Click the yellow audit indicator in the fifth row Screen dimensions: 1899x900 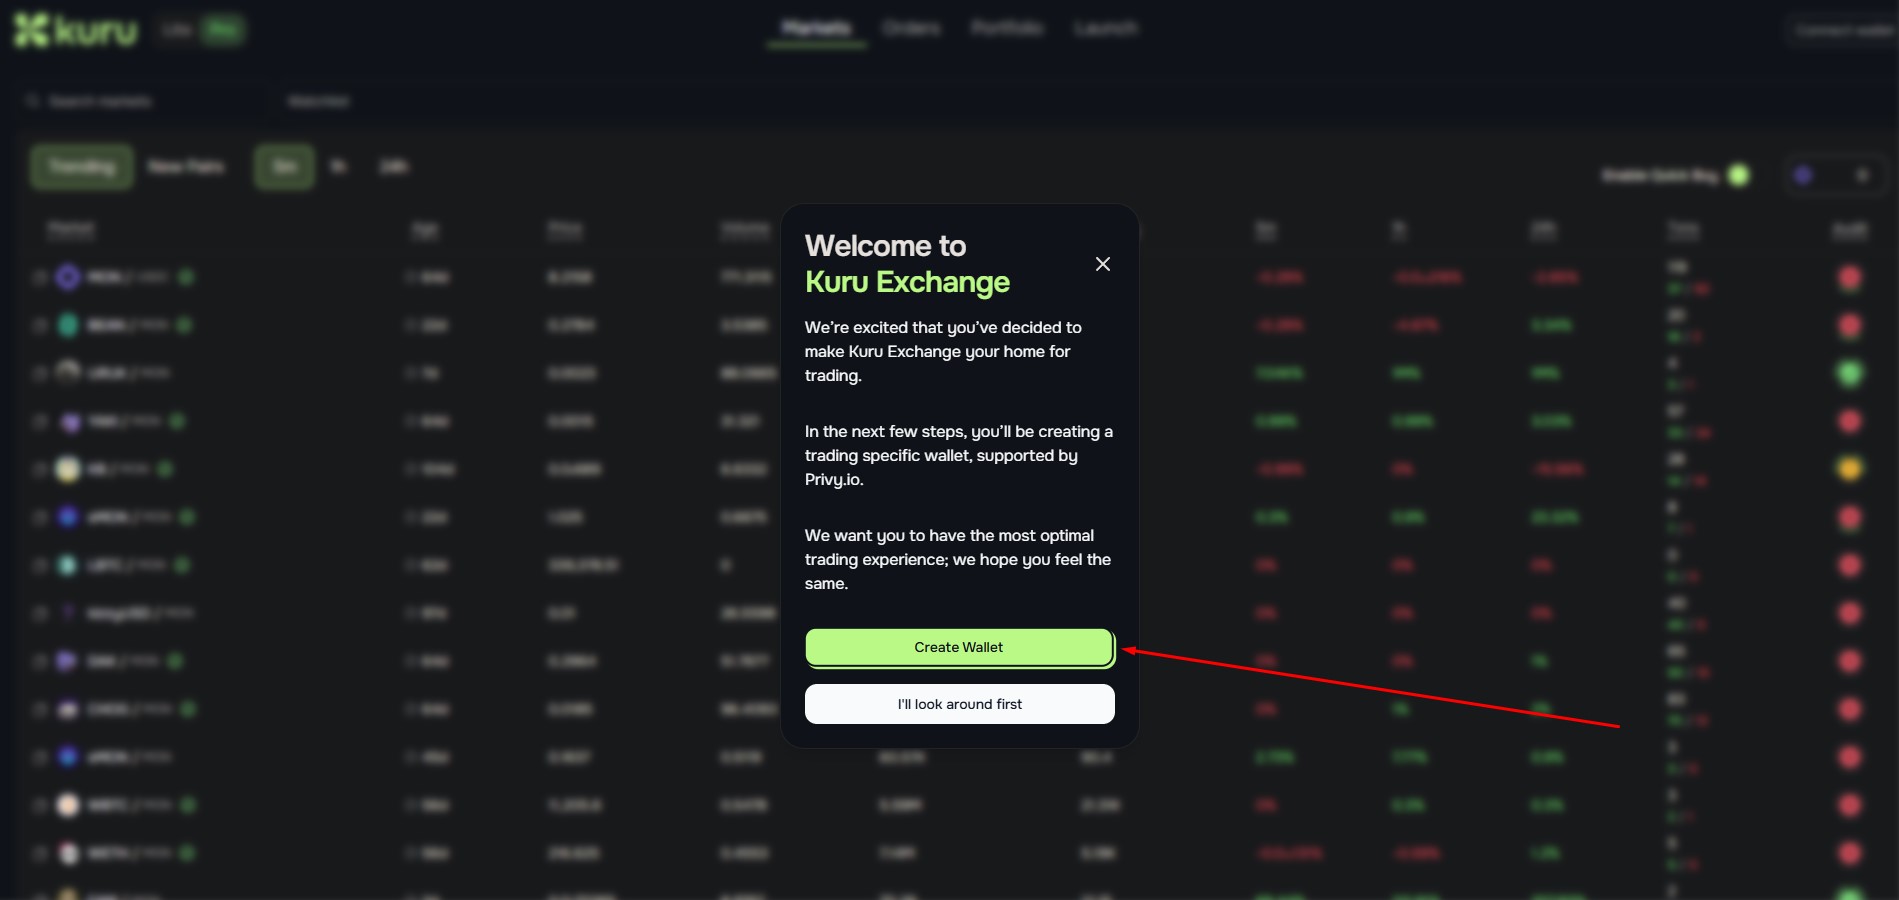coord(1850,469)
